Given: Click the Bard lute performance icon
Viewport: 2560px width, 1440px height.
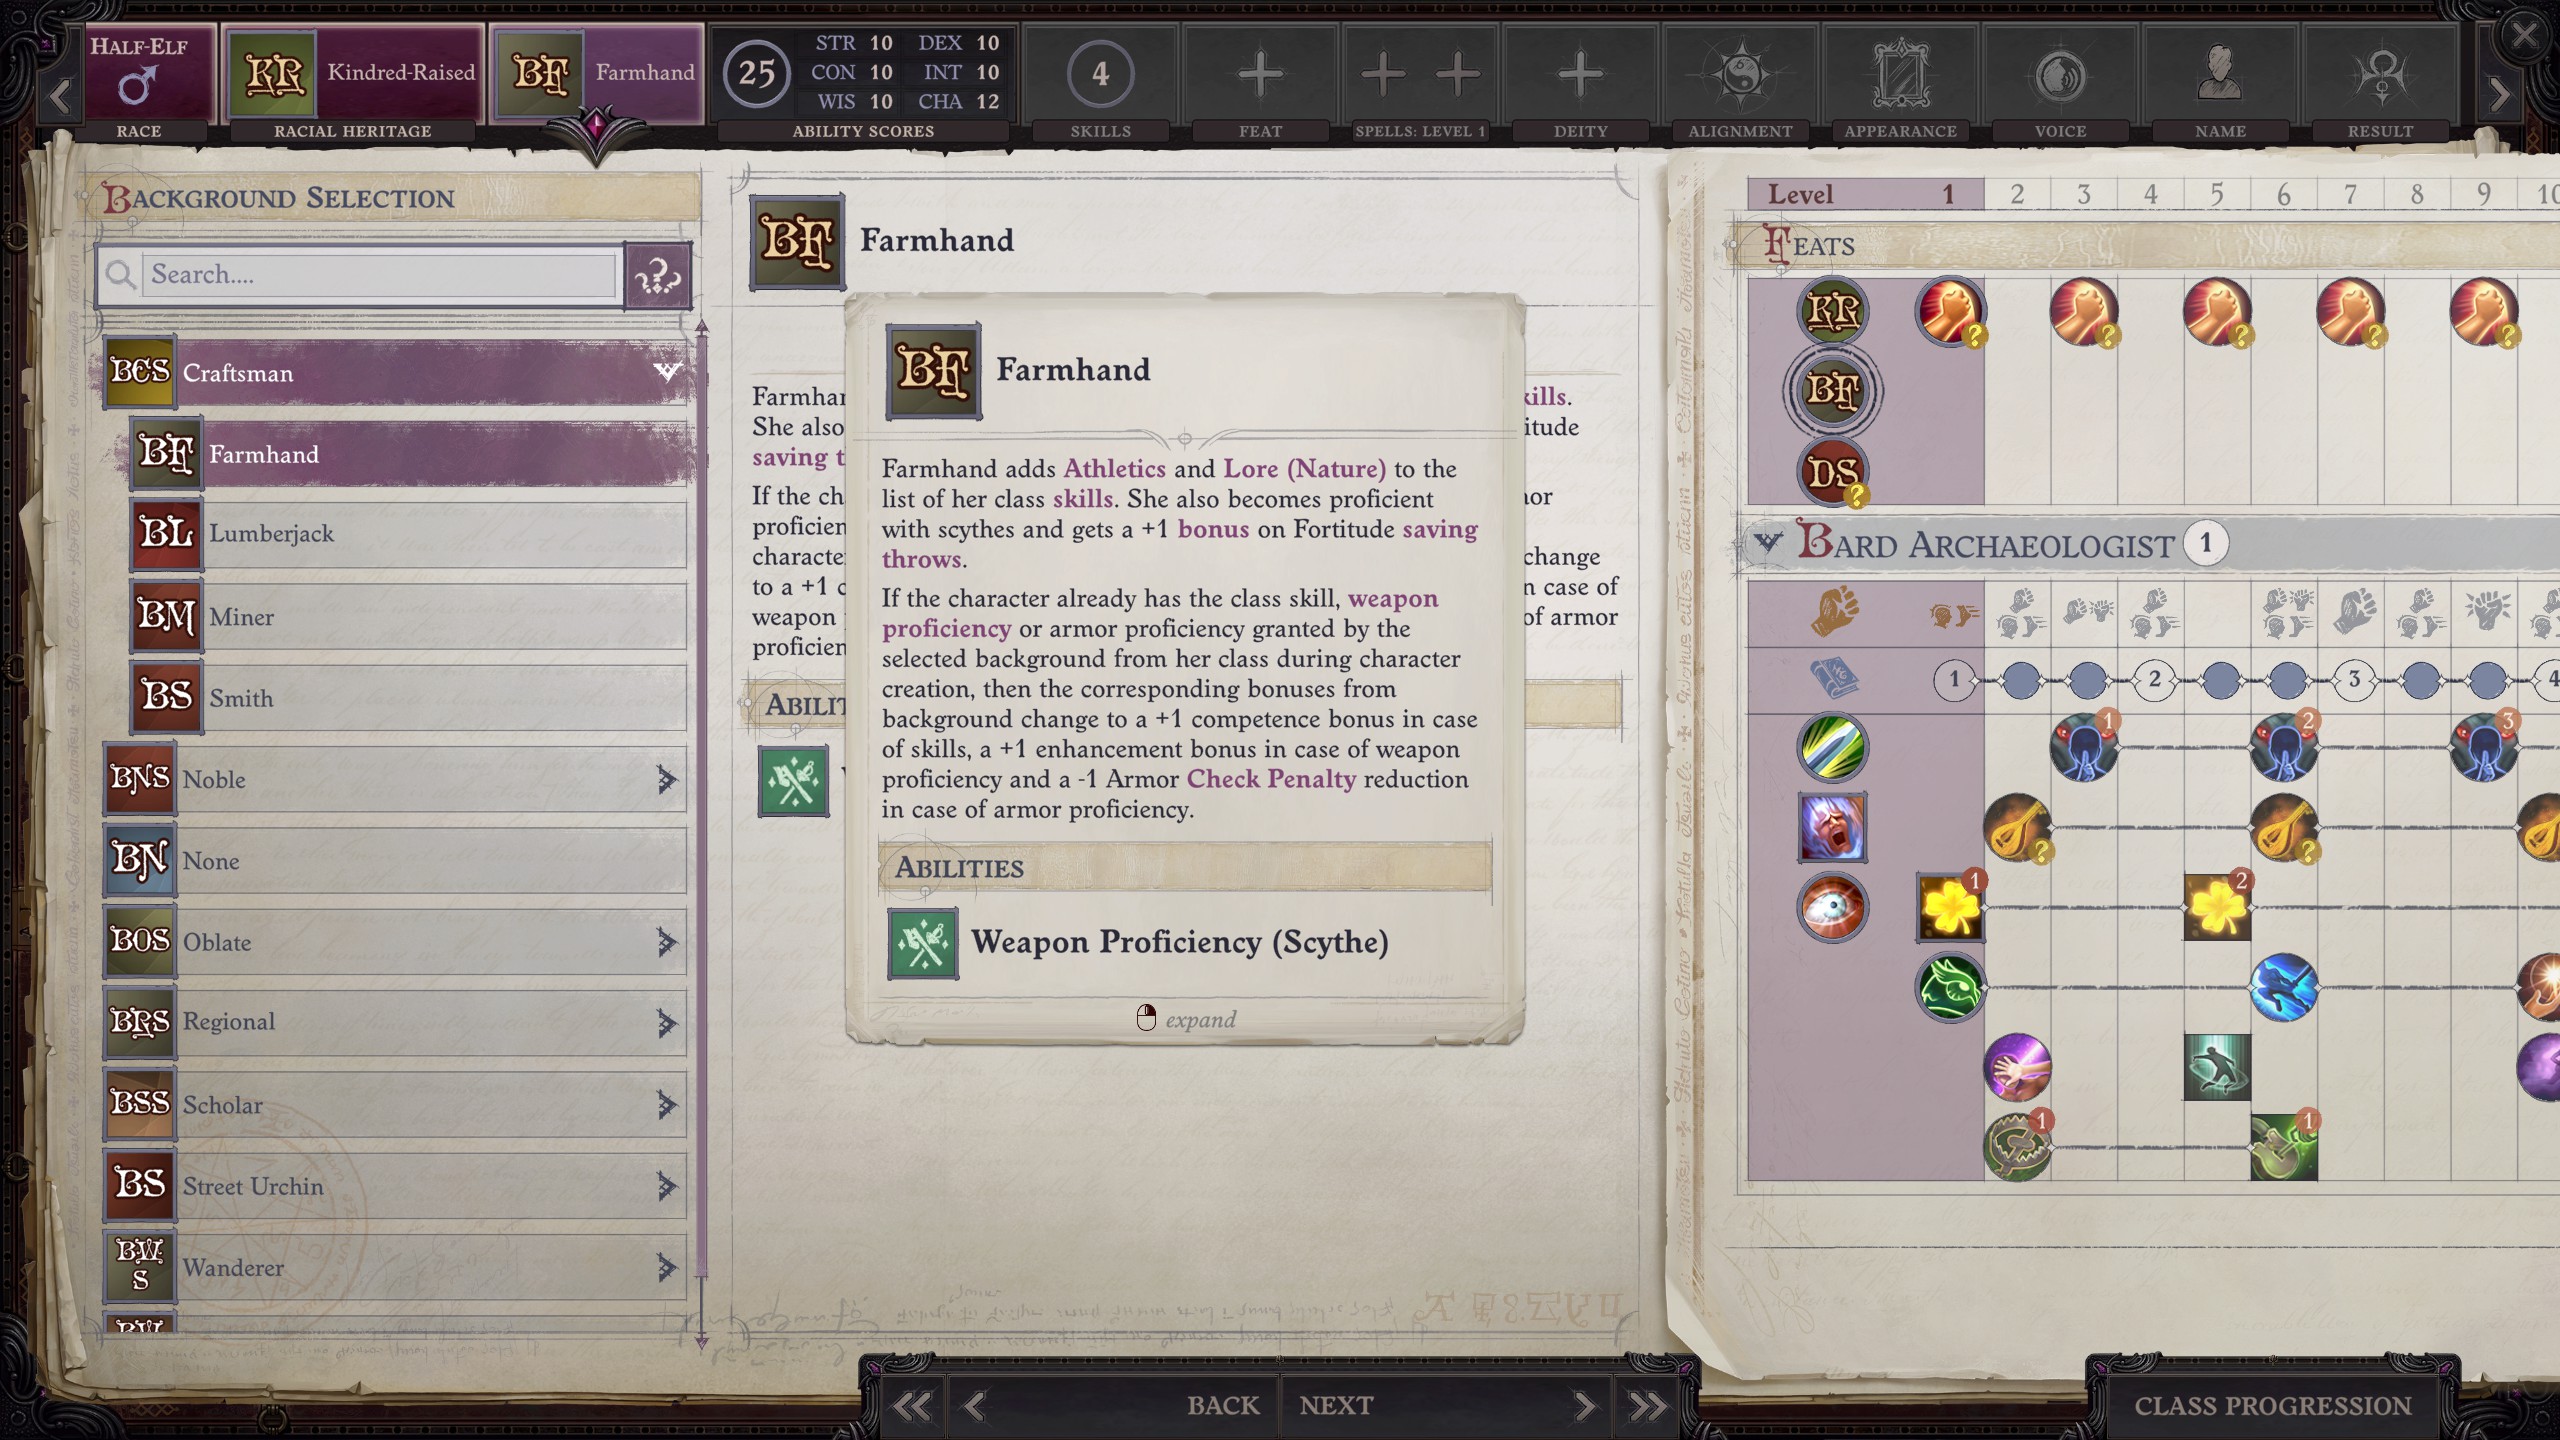Looking at the screenshot, I should tap(2017, 828).
